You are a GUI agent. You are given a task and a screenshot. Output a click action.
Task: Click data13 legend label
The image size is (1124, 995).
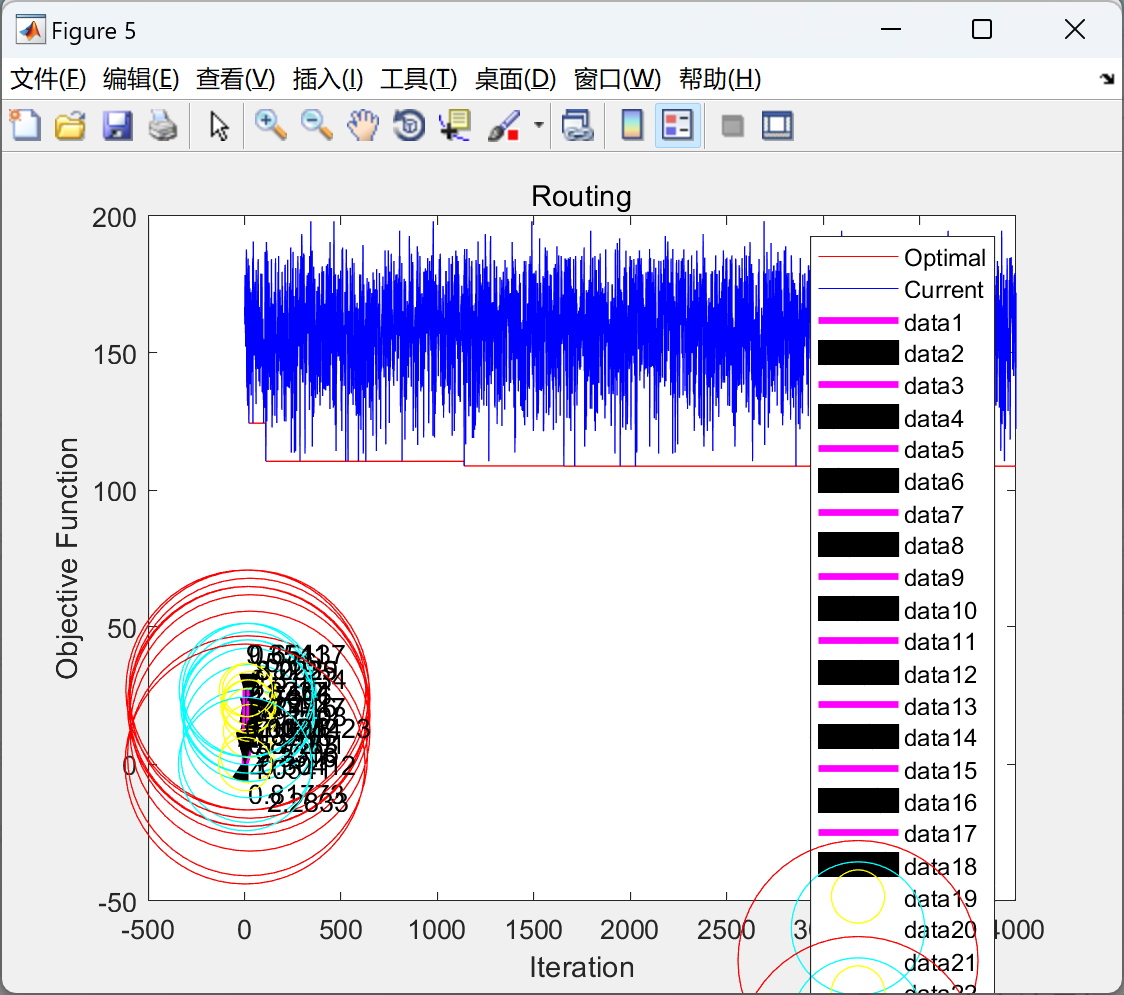940,707
